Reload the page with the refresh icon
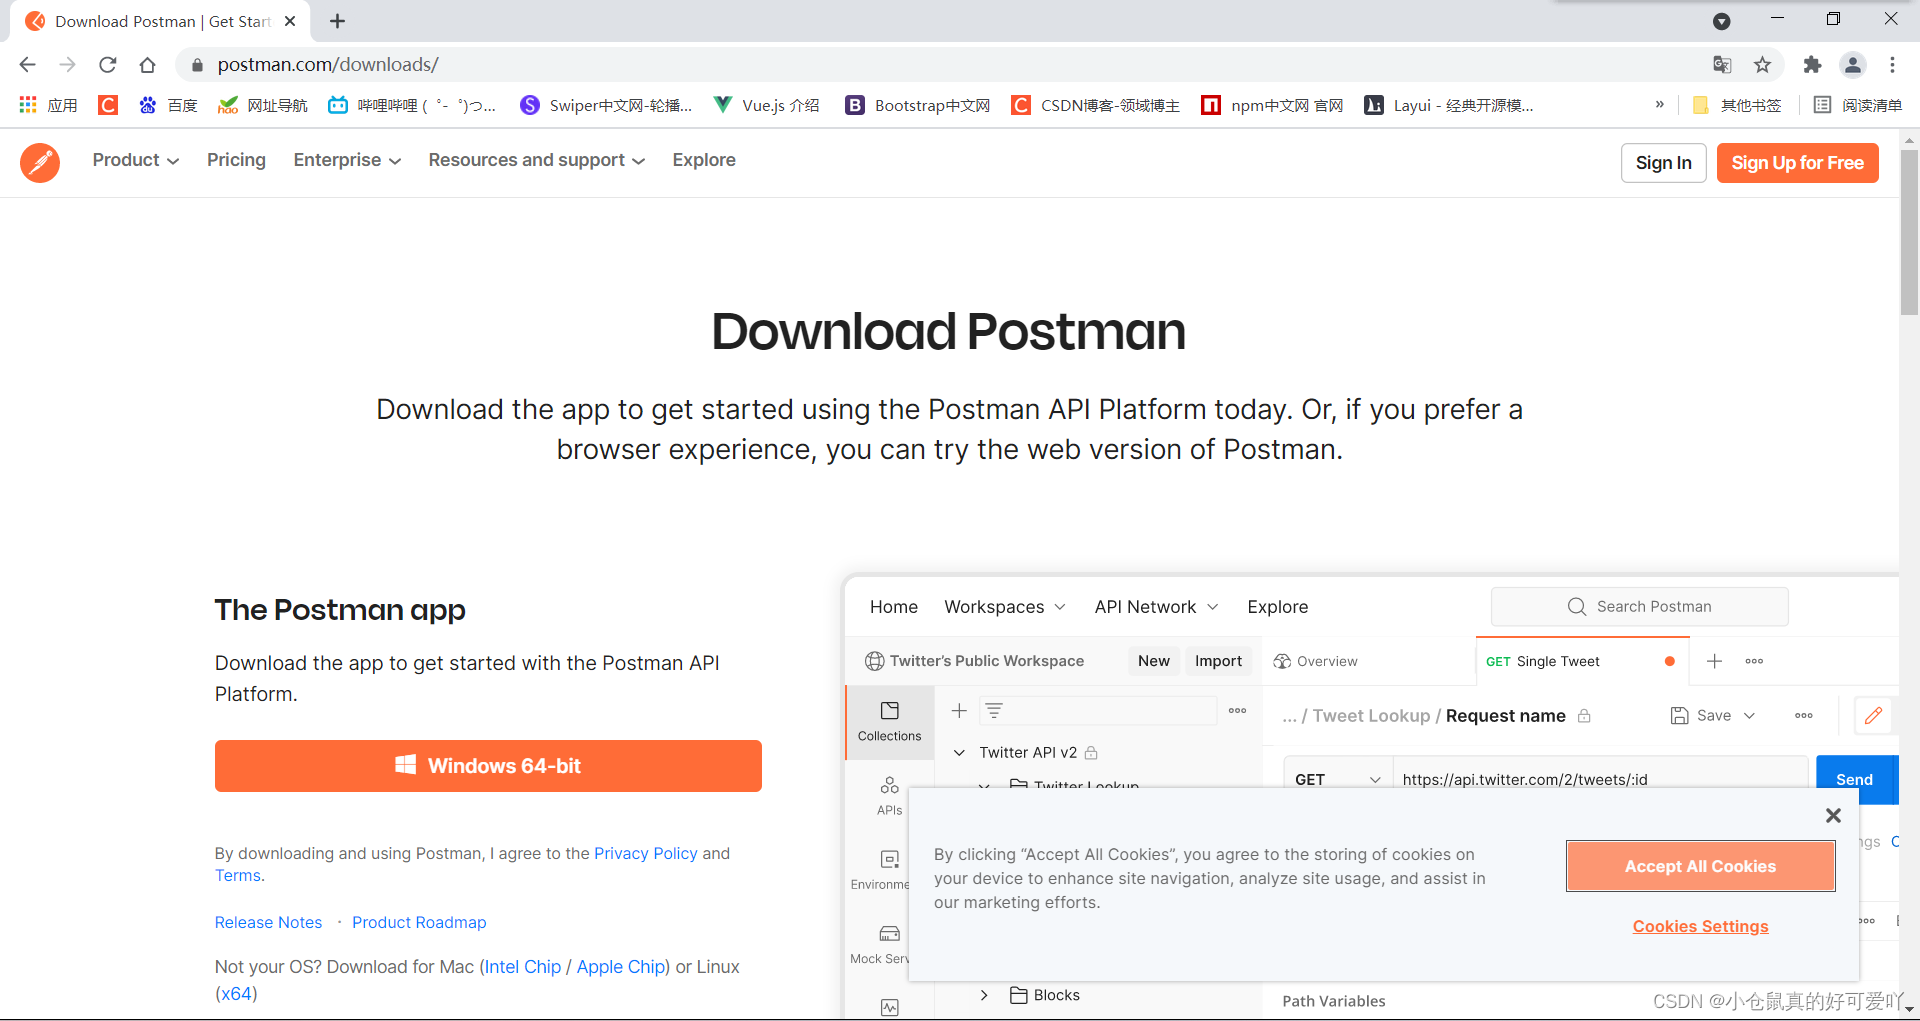The width and height of the screenshot is (1920, 1021). pyautogui.click(x=108, y=65)
